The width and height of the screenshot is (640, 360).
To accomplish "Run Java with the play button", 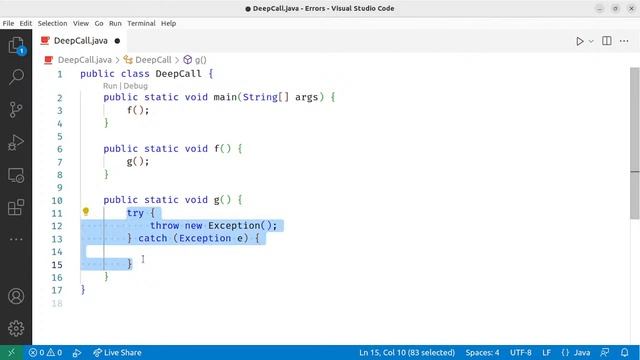I will [x=580, y=41].
